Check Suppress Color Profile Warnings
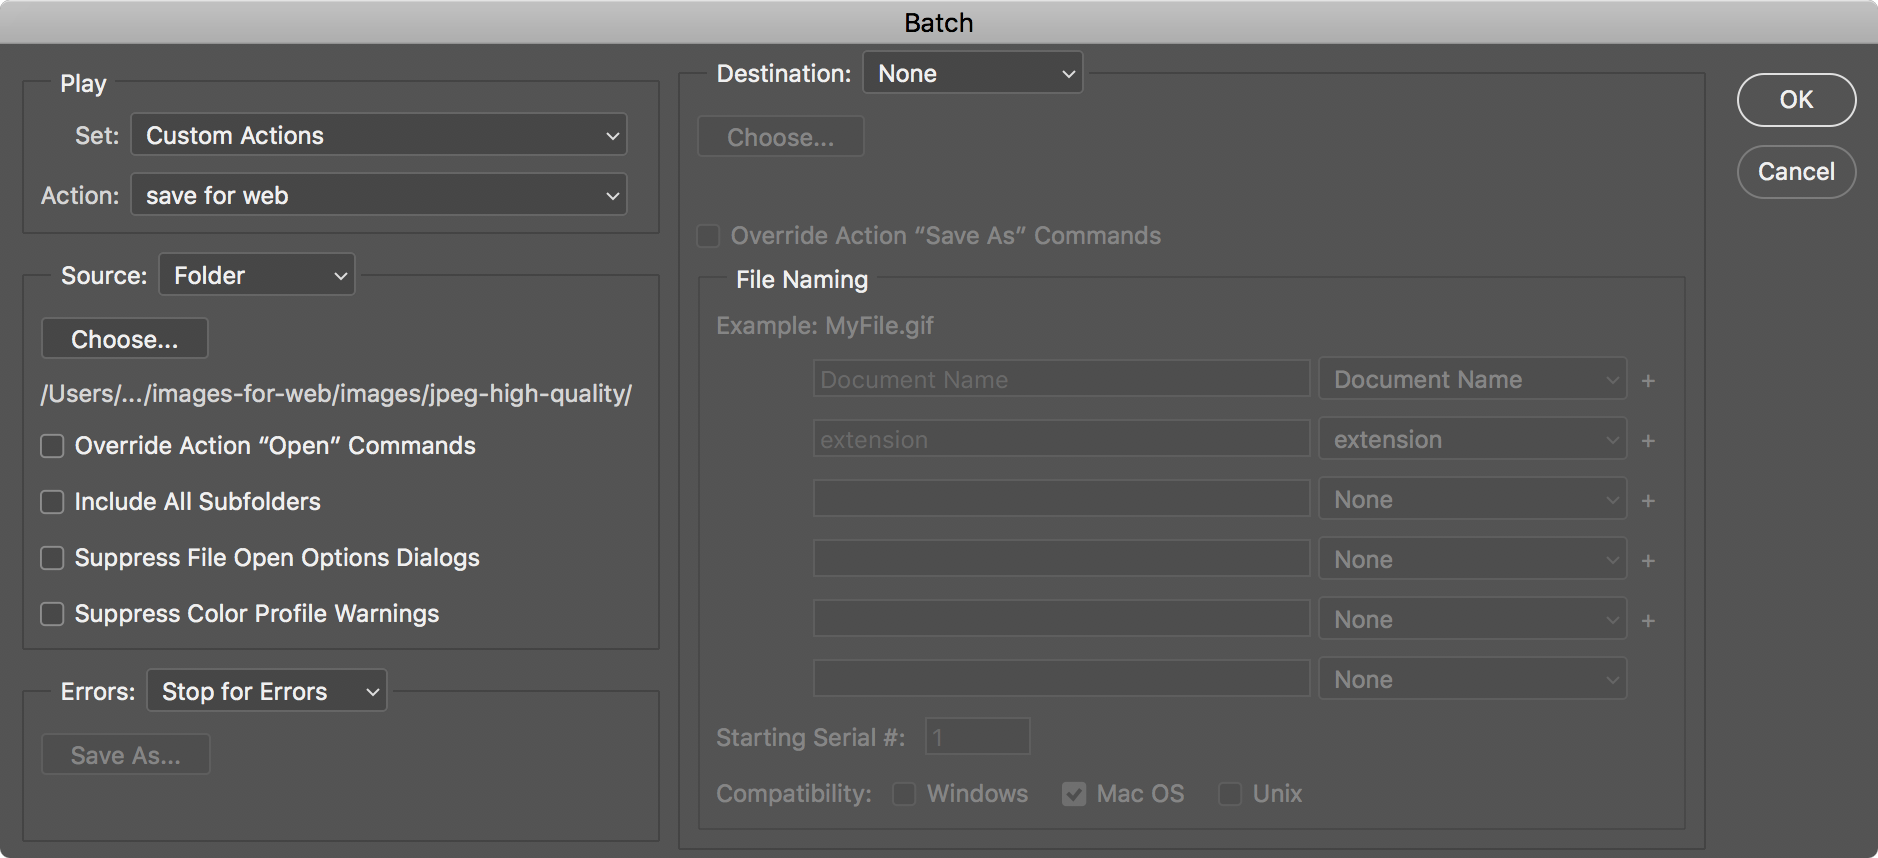1878x858 pixels. [x=52, y=614]
